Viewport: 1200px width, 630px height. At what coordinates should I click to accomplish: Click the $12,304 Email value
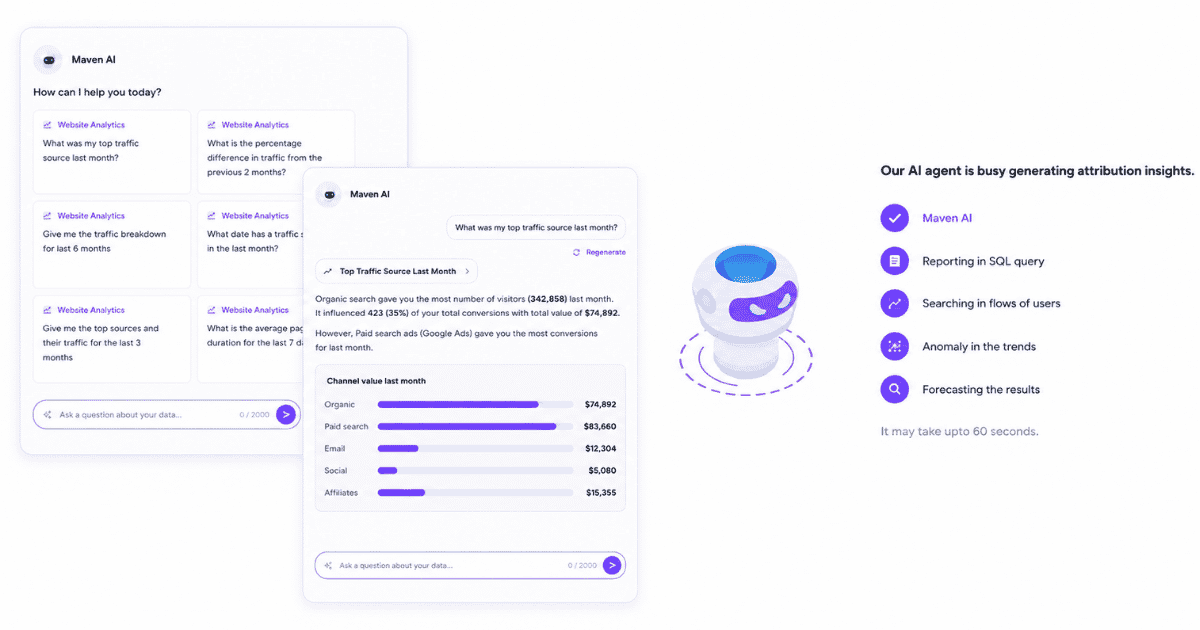click(600, 448)
